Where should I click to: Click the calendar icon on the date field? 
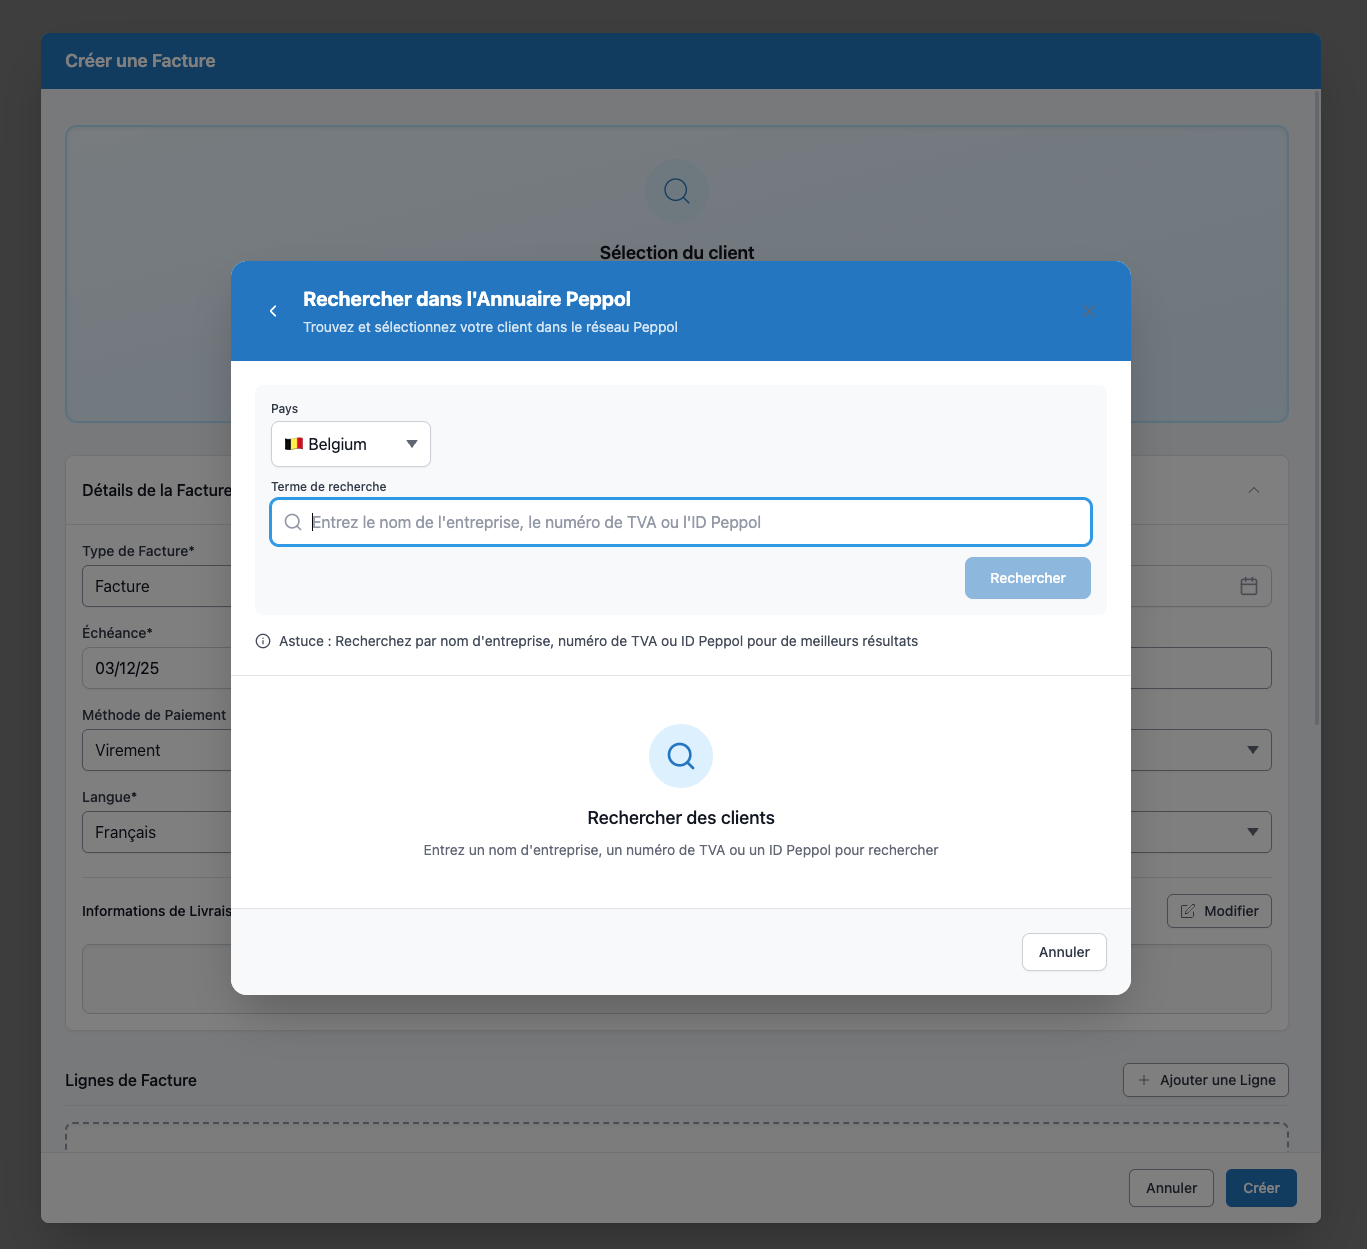click(1248, 586)
